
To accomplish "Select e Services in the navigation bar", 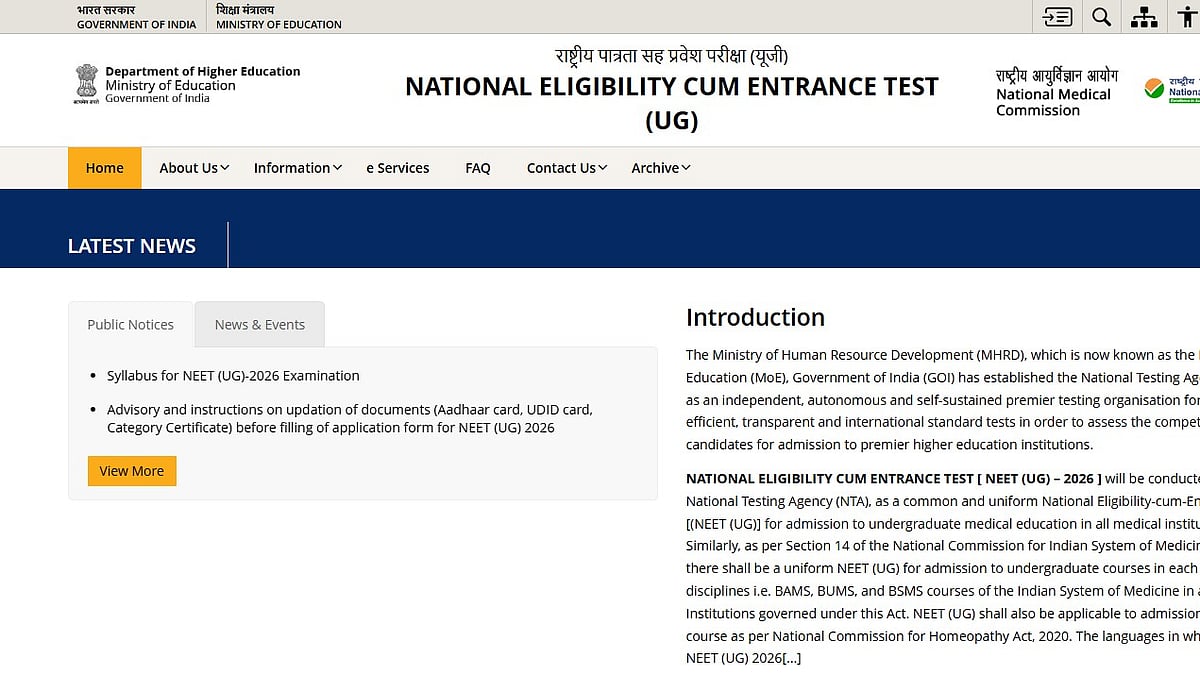I will tap(397, 168).
